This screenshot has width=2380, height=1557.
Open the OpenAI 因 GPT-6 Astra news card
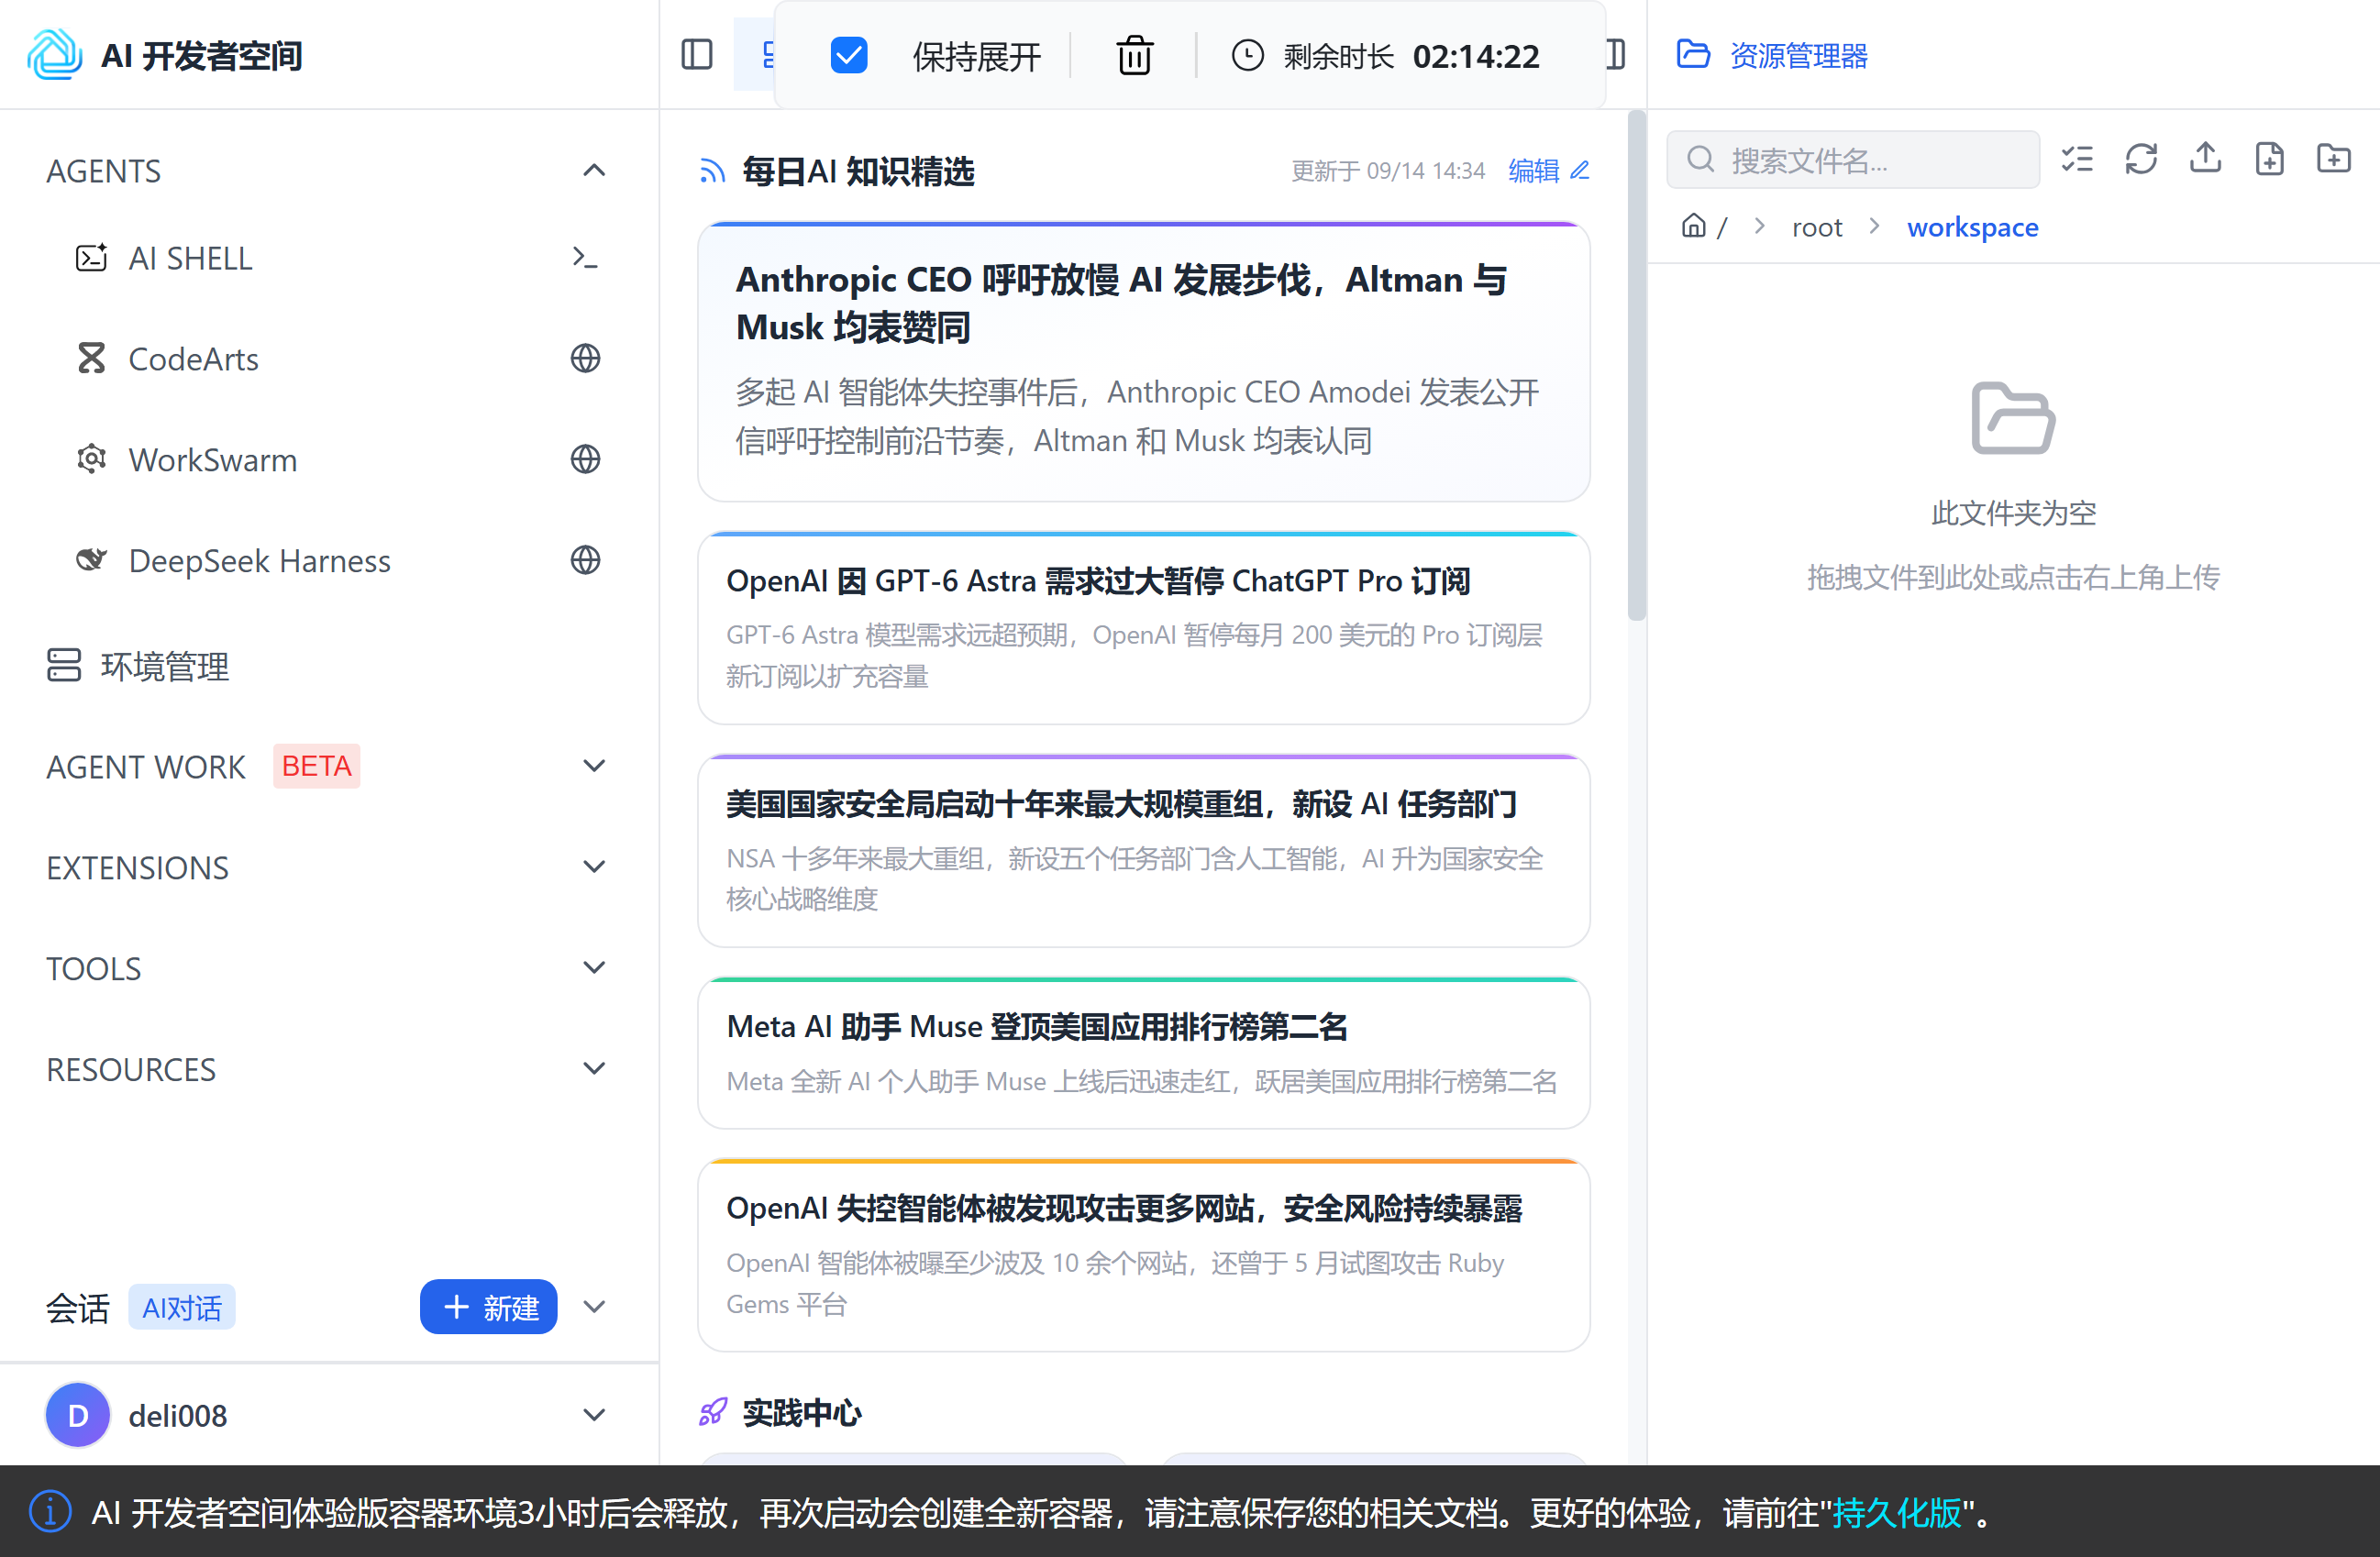1143,628
